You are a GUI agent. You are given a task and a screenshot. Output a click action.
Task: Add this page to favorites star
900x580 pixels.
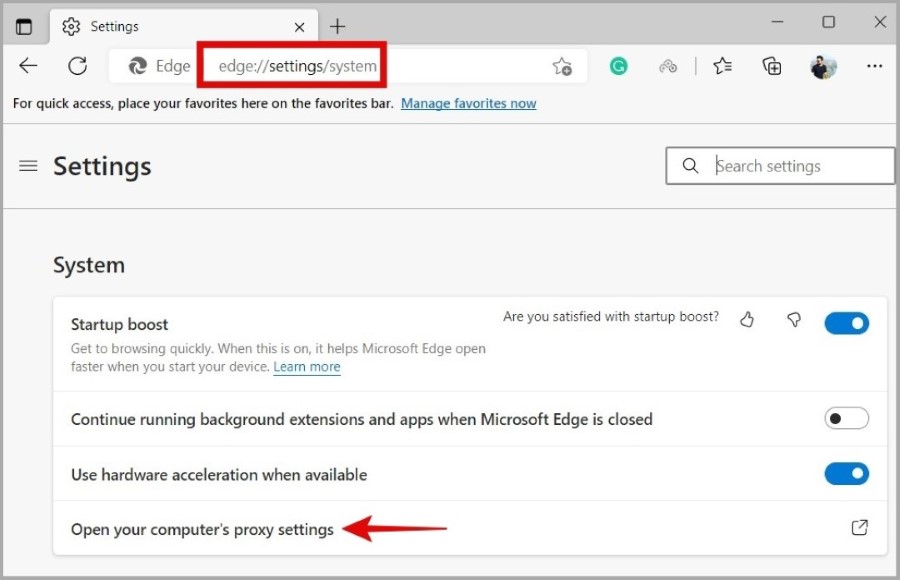[562, 67]
